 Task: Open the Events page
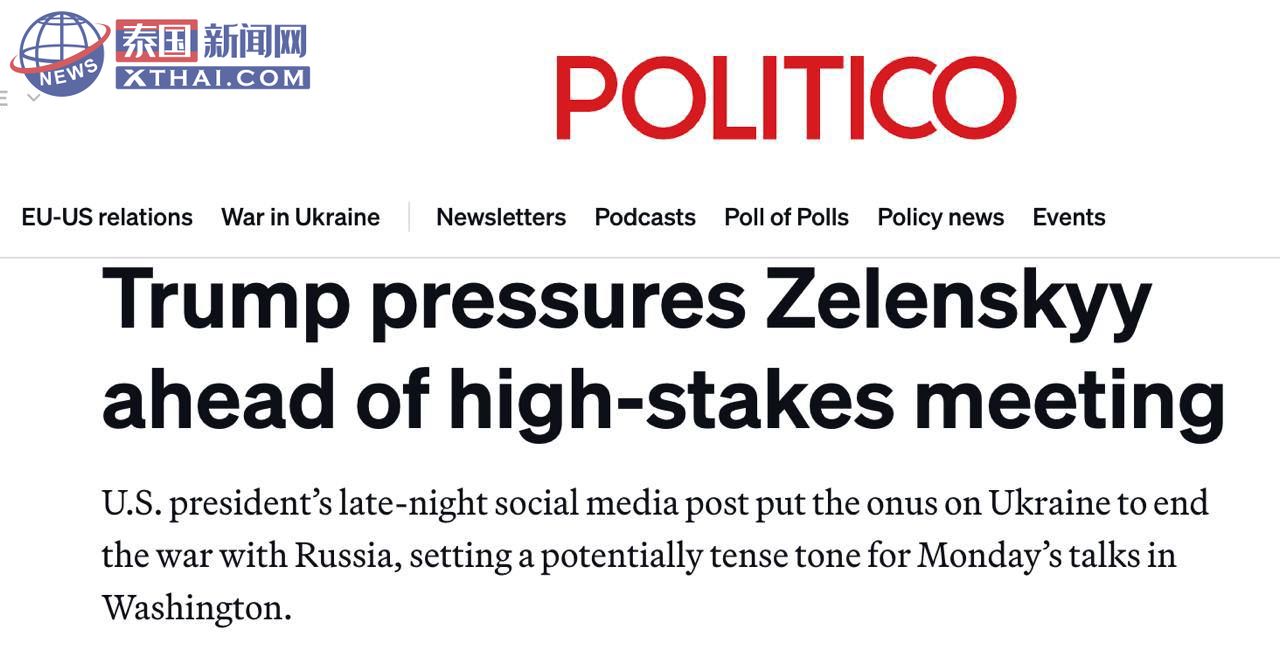click(x=1069, y=217)
